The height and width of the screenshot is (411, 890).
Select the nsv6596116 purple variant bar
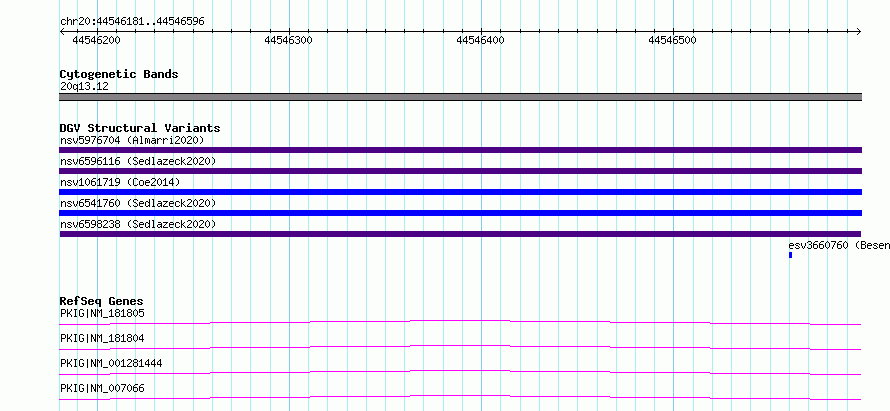(460, 171)
